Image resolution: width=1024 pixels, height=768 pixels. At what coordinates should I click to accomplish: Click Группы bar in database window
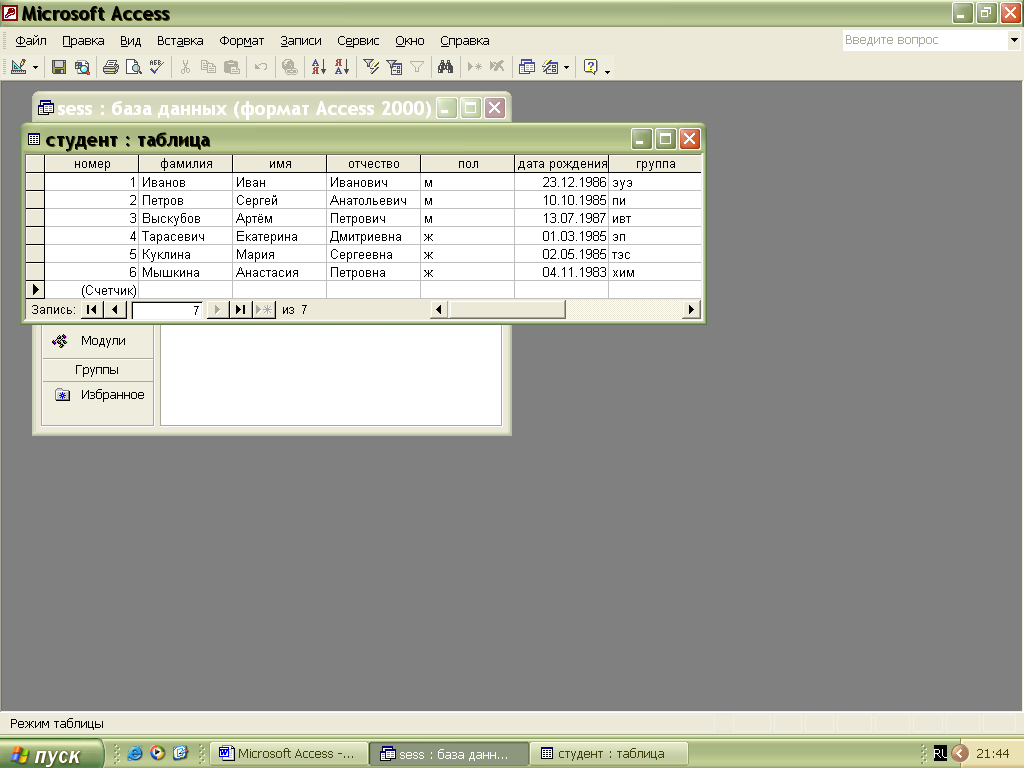(97, 370)
